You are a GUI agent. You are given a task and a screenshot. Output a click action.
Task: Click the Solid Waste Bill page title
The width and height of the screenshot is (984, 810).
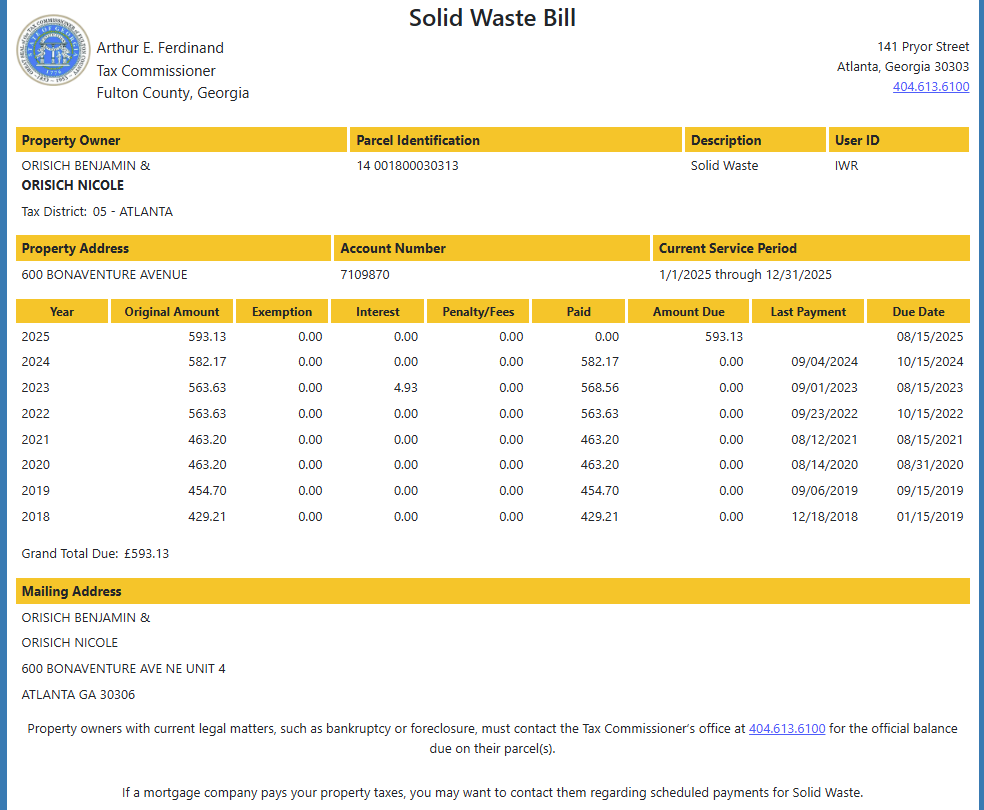(492, 18)
